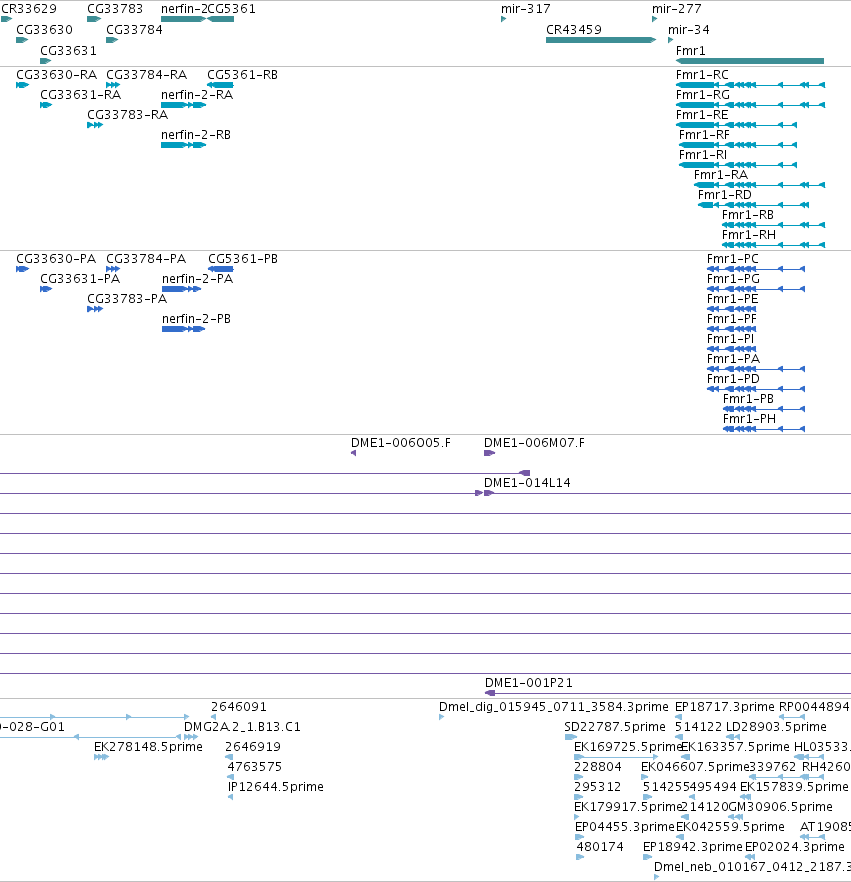Screen dimensions: 851x882
Task: Select the mir-277 gene label
Action: pos(677,9)
